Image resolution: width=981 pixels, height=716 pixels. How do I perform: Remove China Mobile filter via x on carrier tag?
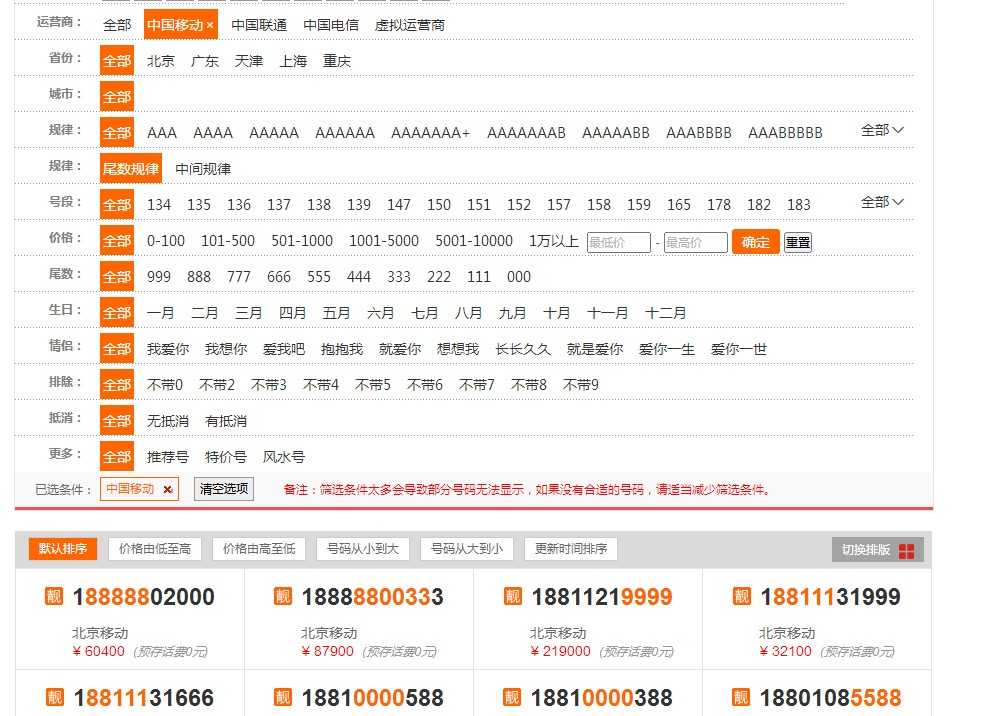(210, 26)
